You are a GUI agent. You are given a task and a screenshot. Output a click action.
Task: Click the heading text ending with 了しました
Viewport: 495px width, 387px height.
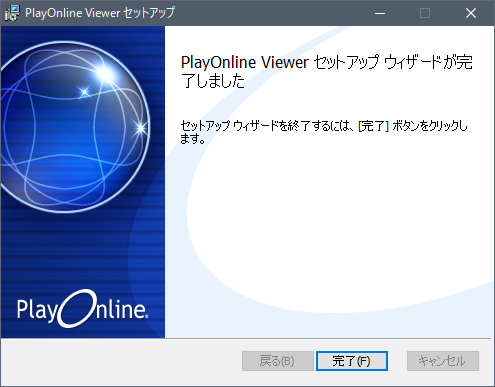[x=326, y=71]
